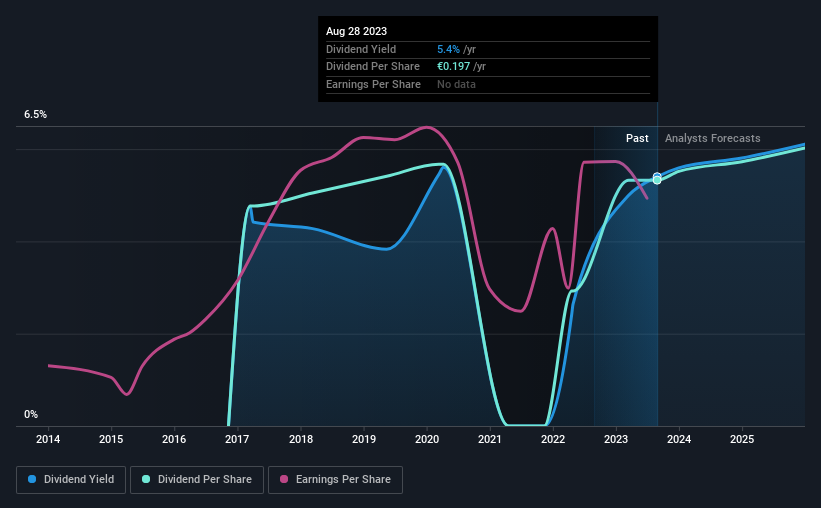Click the 6.5% y-axis label
The height and width of the screenshot is (508, 821).
[x=36, y=114]
